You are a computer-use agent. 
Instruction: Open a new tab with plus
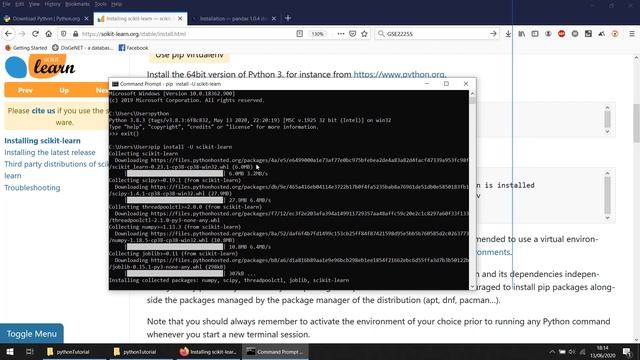pyautogui.click(x=288, y=18)
